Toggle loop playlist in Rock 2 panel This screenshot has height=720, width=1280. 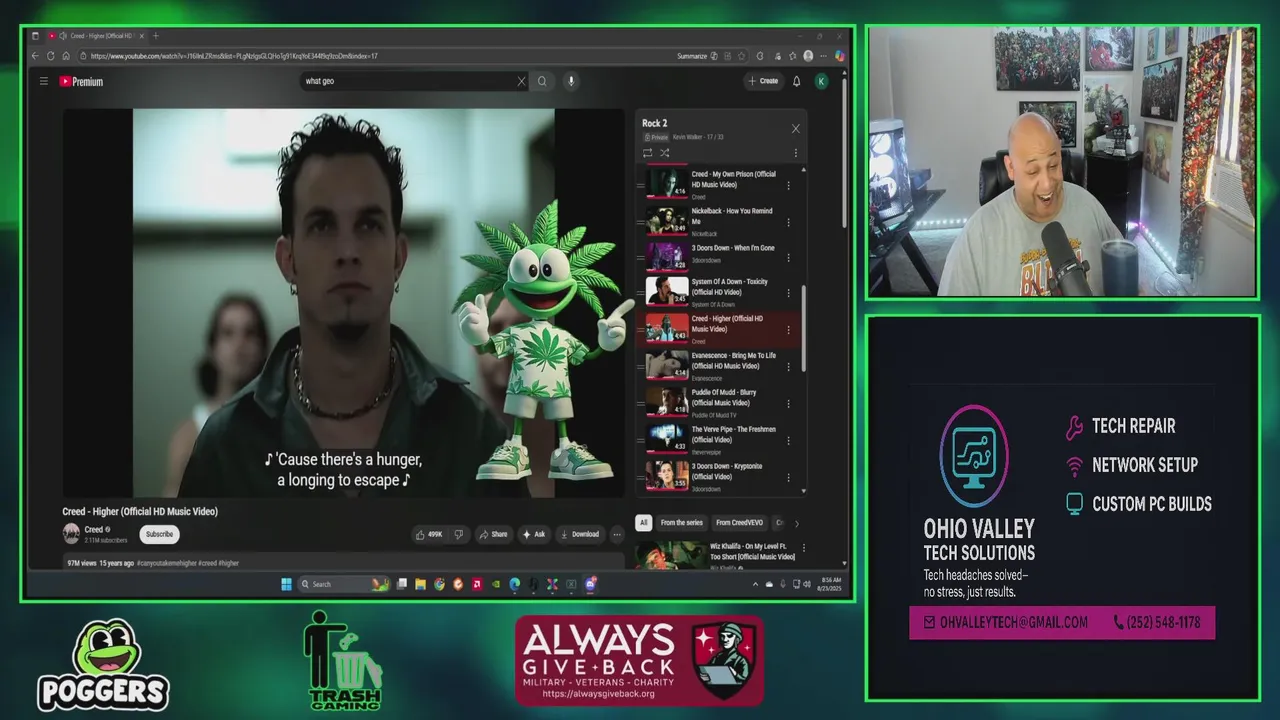(647, 153)
